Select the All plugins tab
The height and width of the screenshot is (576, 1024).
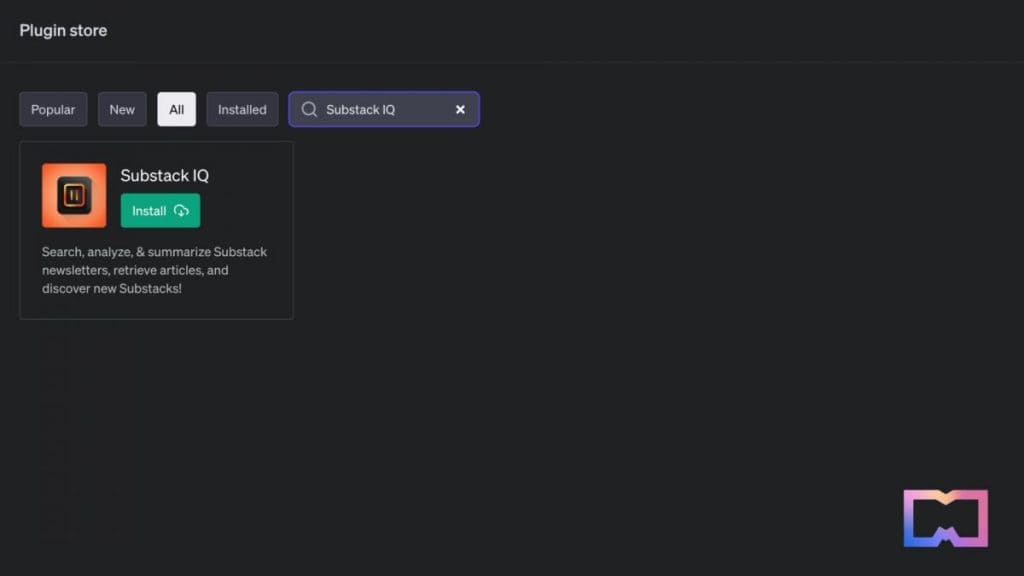[176, 109]
